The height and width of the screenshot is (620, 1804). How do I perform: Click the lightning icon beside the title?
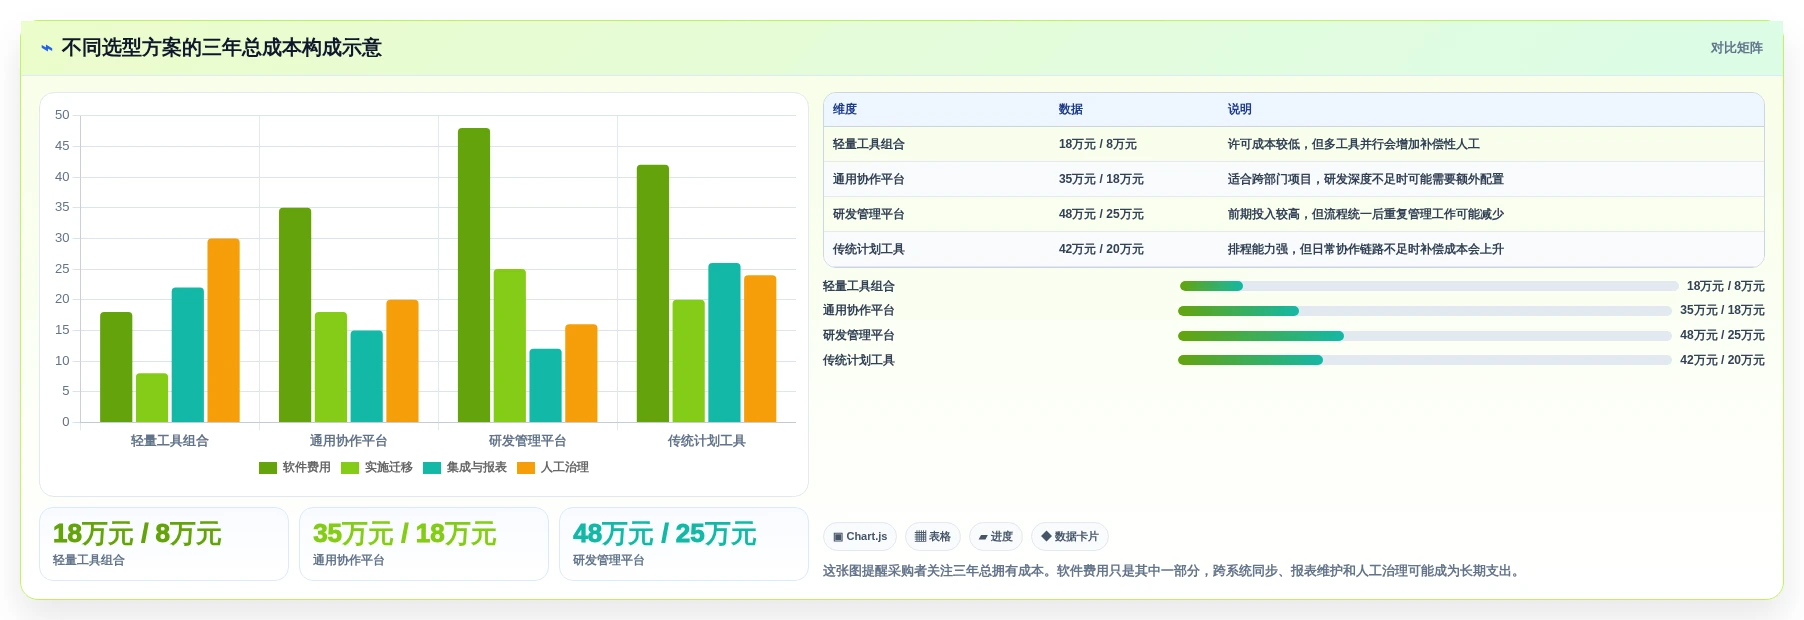(46, 48)
